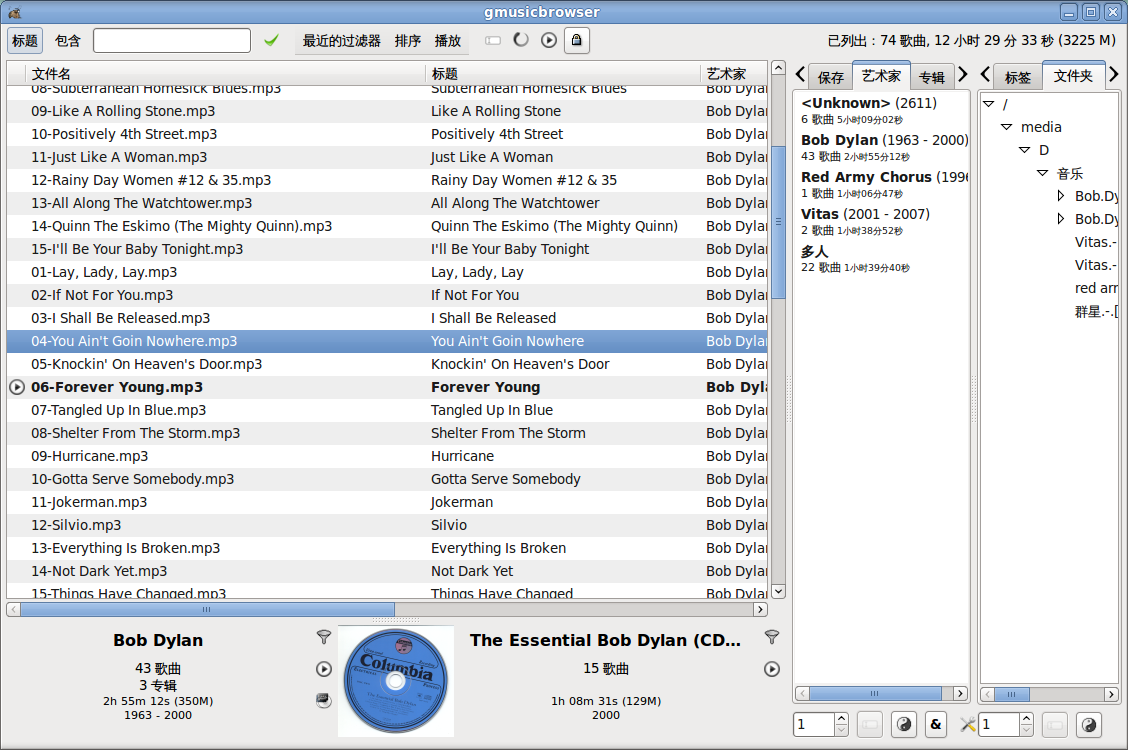The image size is (1128, 750).
Task: Switch to the 标签 tab
Action: click(x=1017, y=77)
